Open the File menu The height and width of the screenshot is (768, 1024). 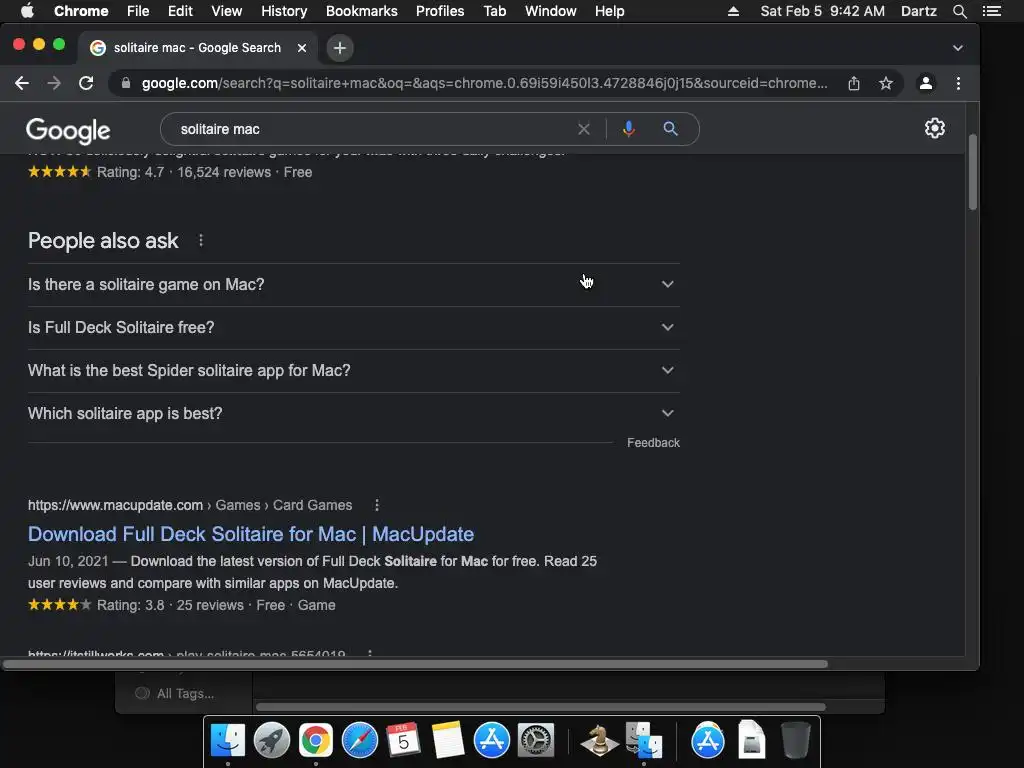point(138,11)
